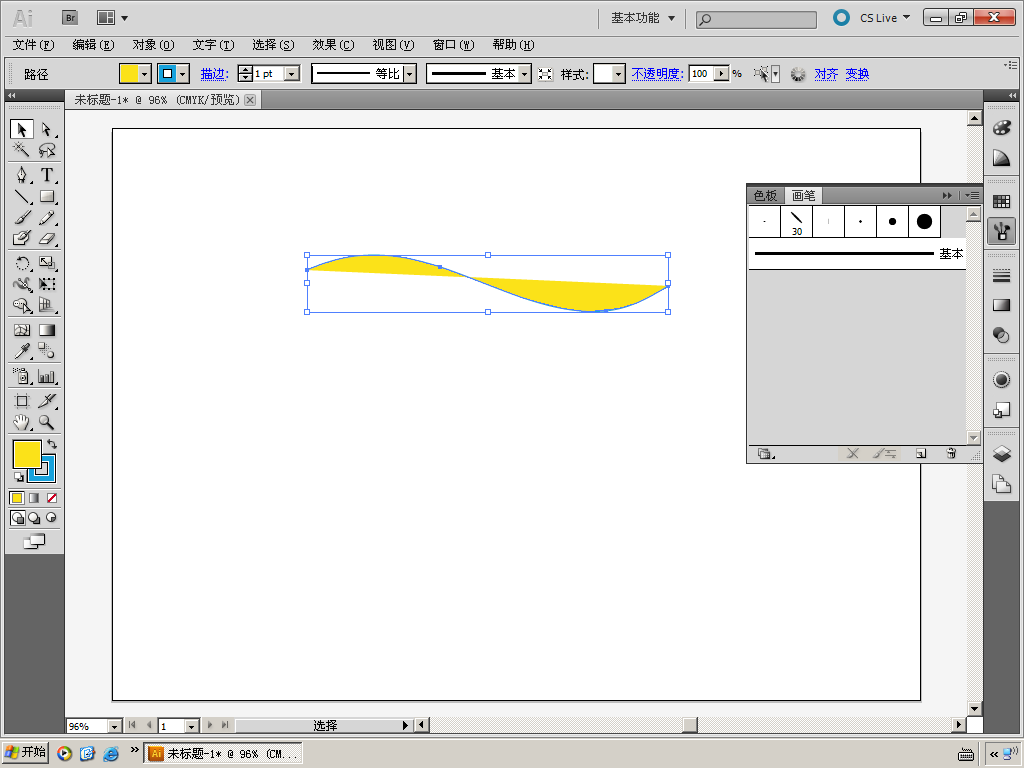Open 等比 width profile dropdown

[409, 74]
